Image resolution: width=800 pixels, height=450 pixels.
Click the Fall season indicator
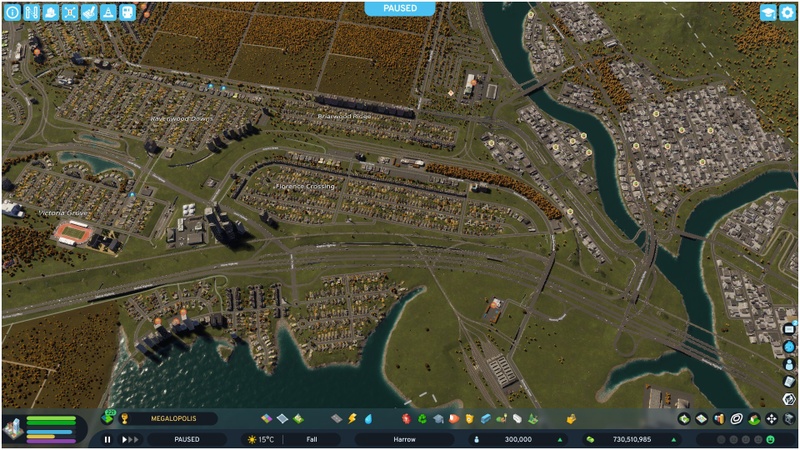tap(312, 439)
